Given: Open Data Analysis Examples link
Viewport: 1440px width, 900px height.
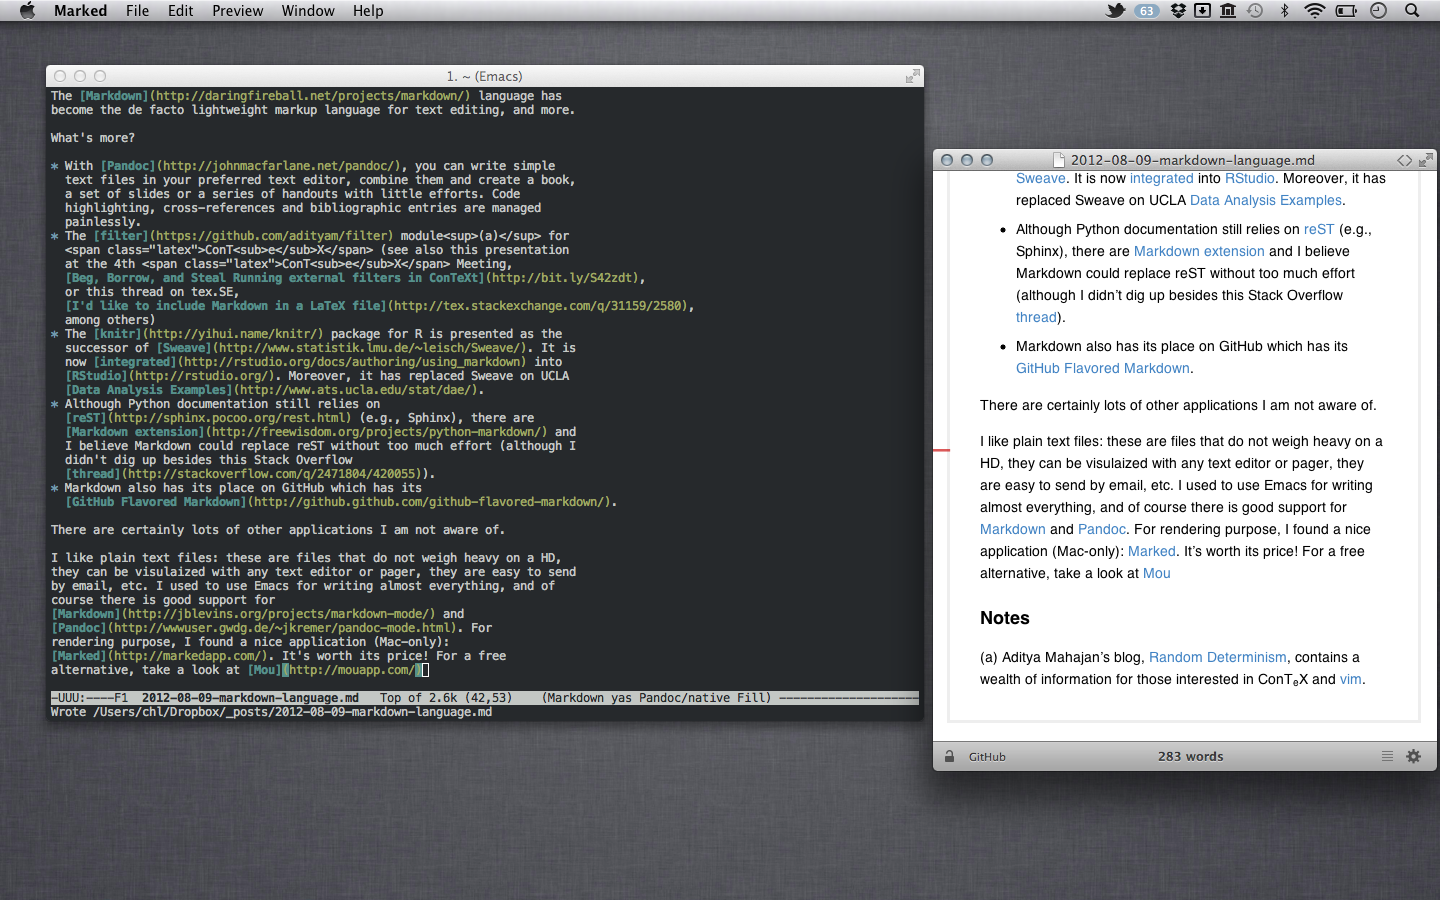Looking at the screenshot, I should point(1266,200).
